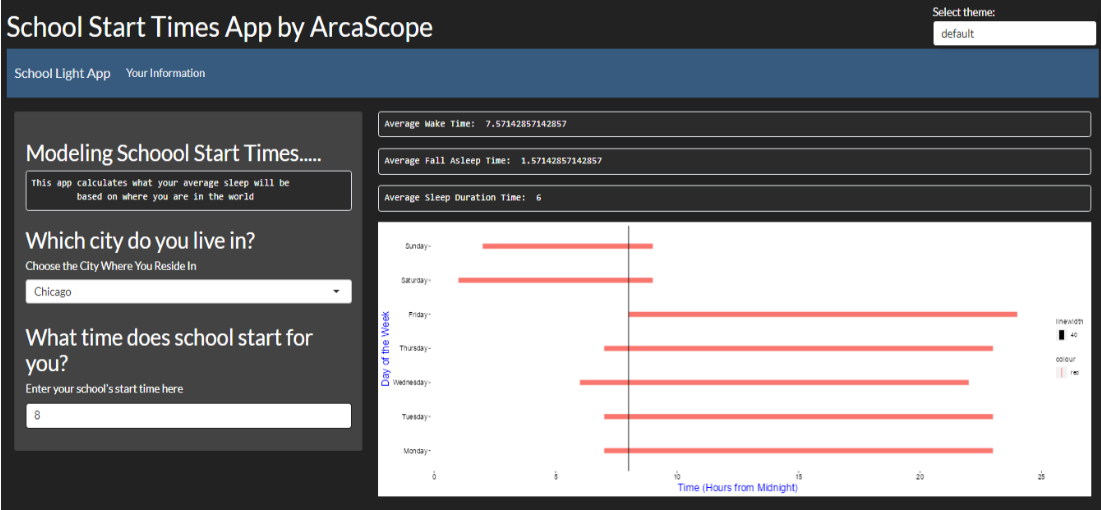The width and height of the screenshot is (1101, 510).
Task: Open the Your Information tab
Action: (165, 73)
